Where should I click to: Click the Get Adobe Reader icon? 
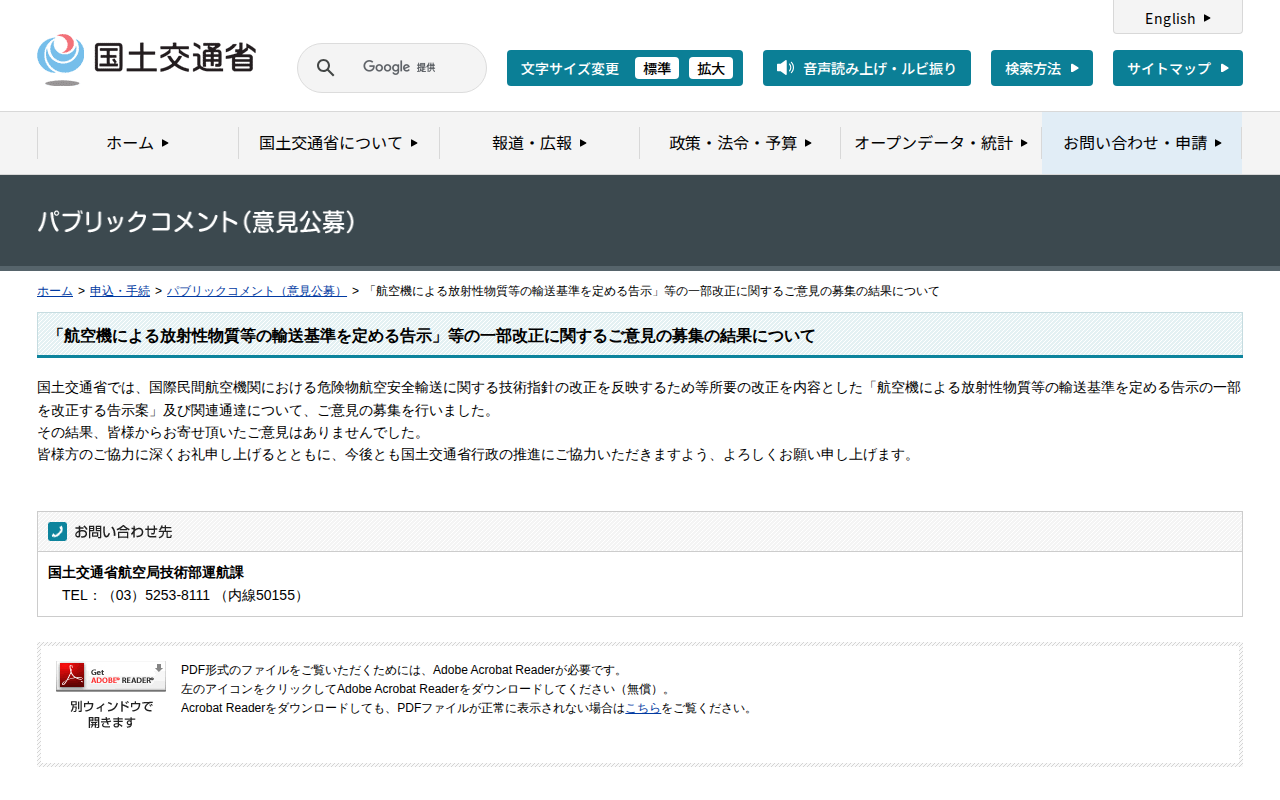(110, 676)
